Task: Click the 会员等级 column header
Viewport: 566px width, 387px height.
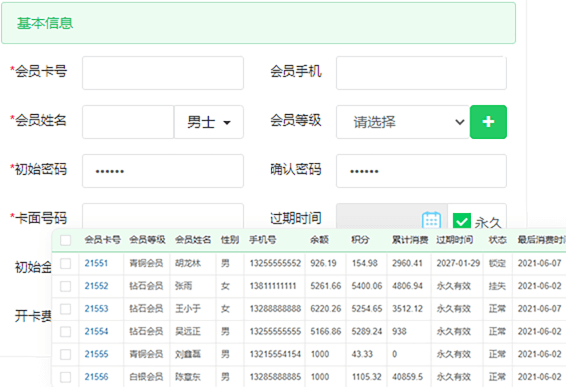Action: tap(147, 240)
